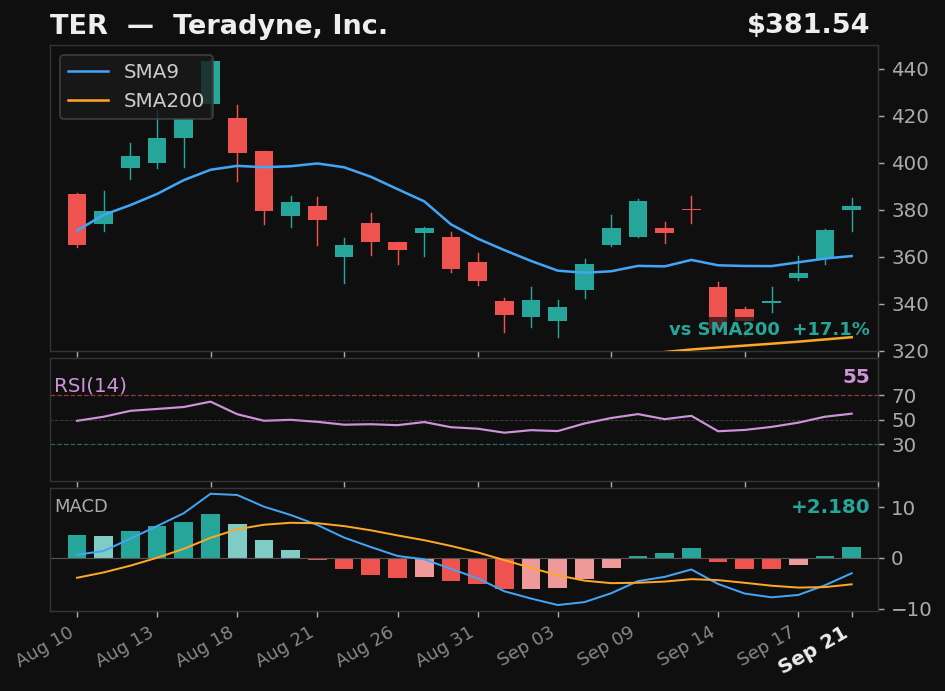945x691 pixels.
Task: Click the 420 price axis label
Action: click(910, 116)
